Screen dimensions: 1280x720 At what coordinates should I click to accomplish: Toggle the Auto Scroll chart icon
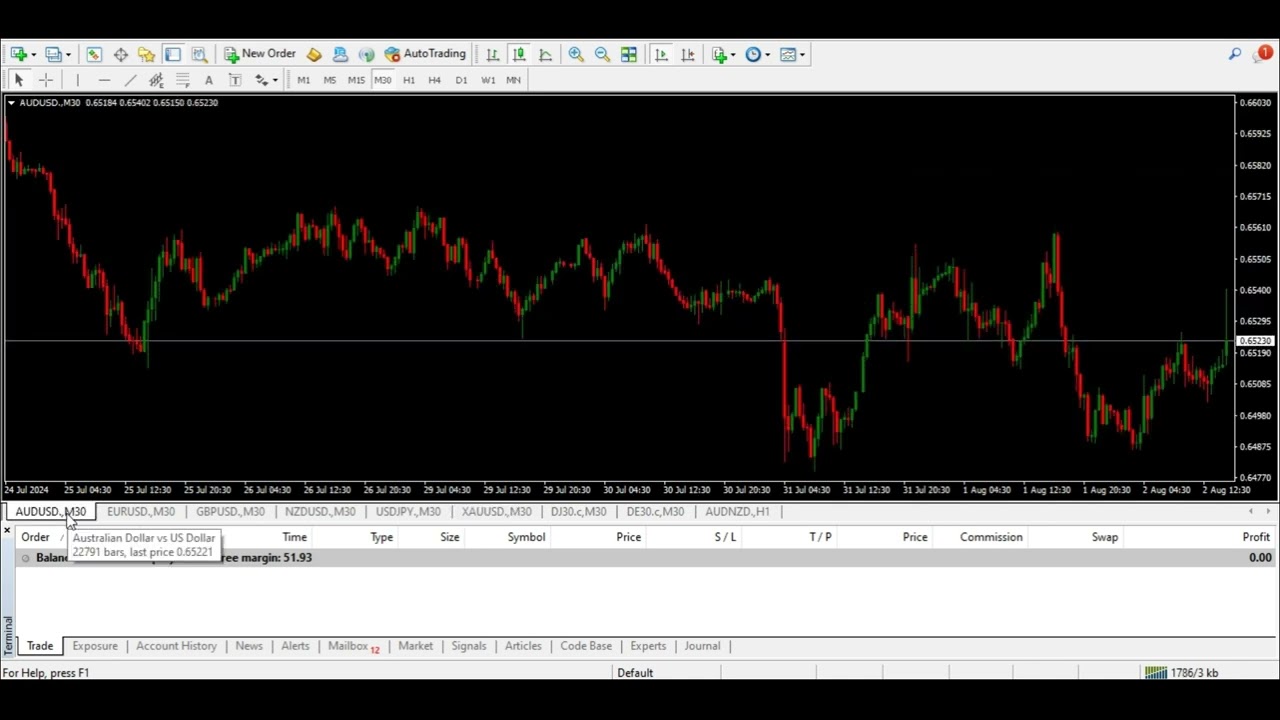[x=661, y=54]
